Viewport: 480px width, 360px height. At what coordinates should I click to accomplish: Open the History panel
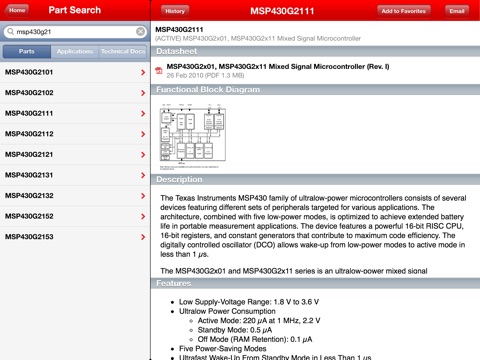[175, 11]
